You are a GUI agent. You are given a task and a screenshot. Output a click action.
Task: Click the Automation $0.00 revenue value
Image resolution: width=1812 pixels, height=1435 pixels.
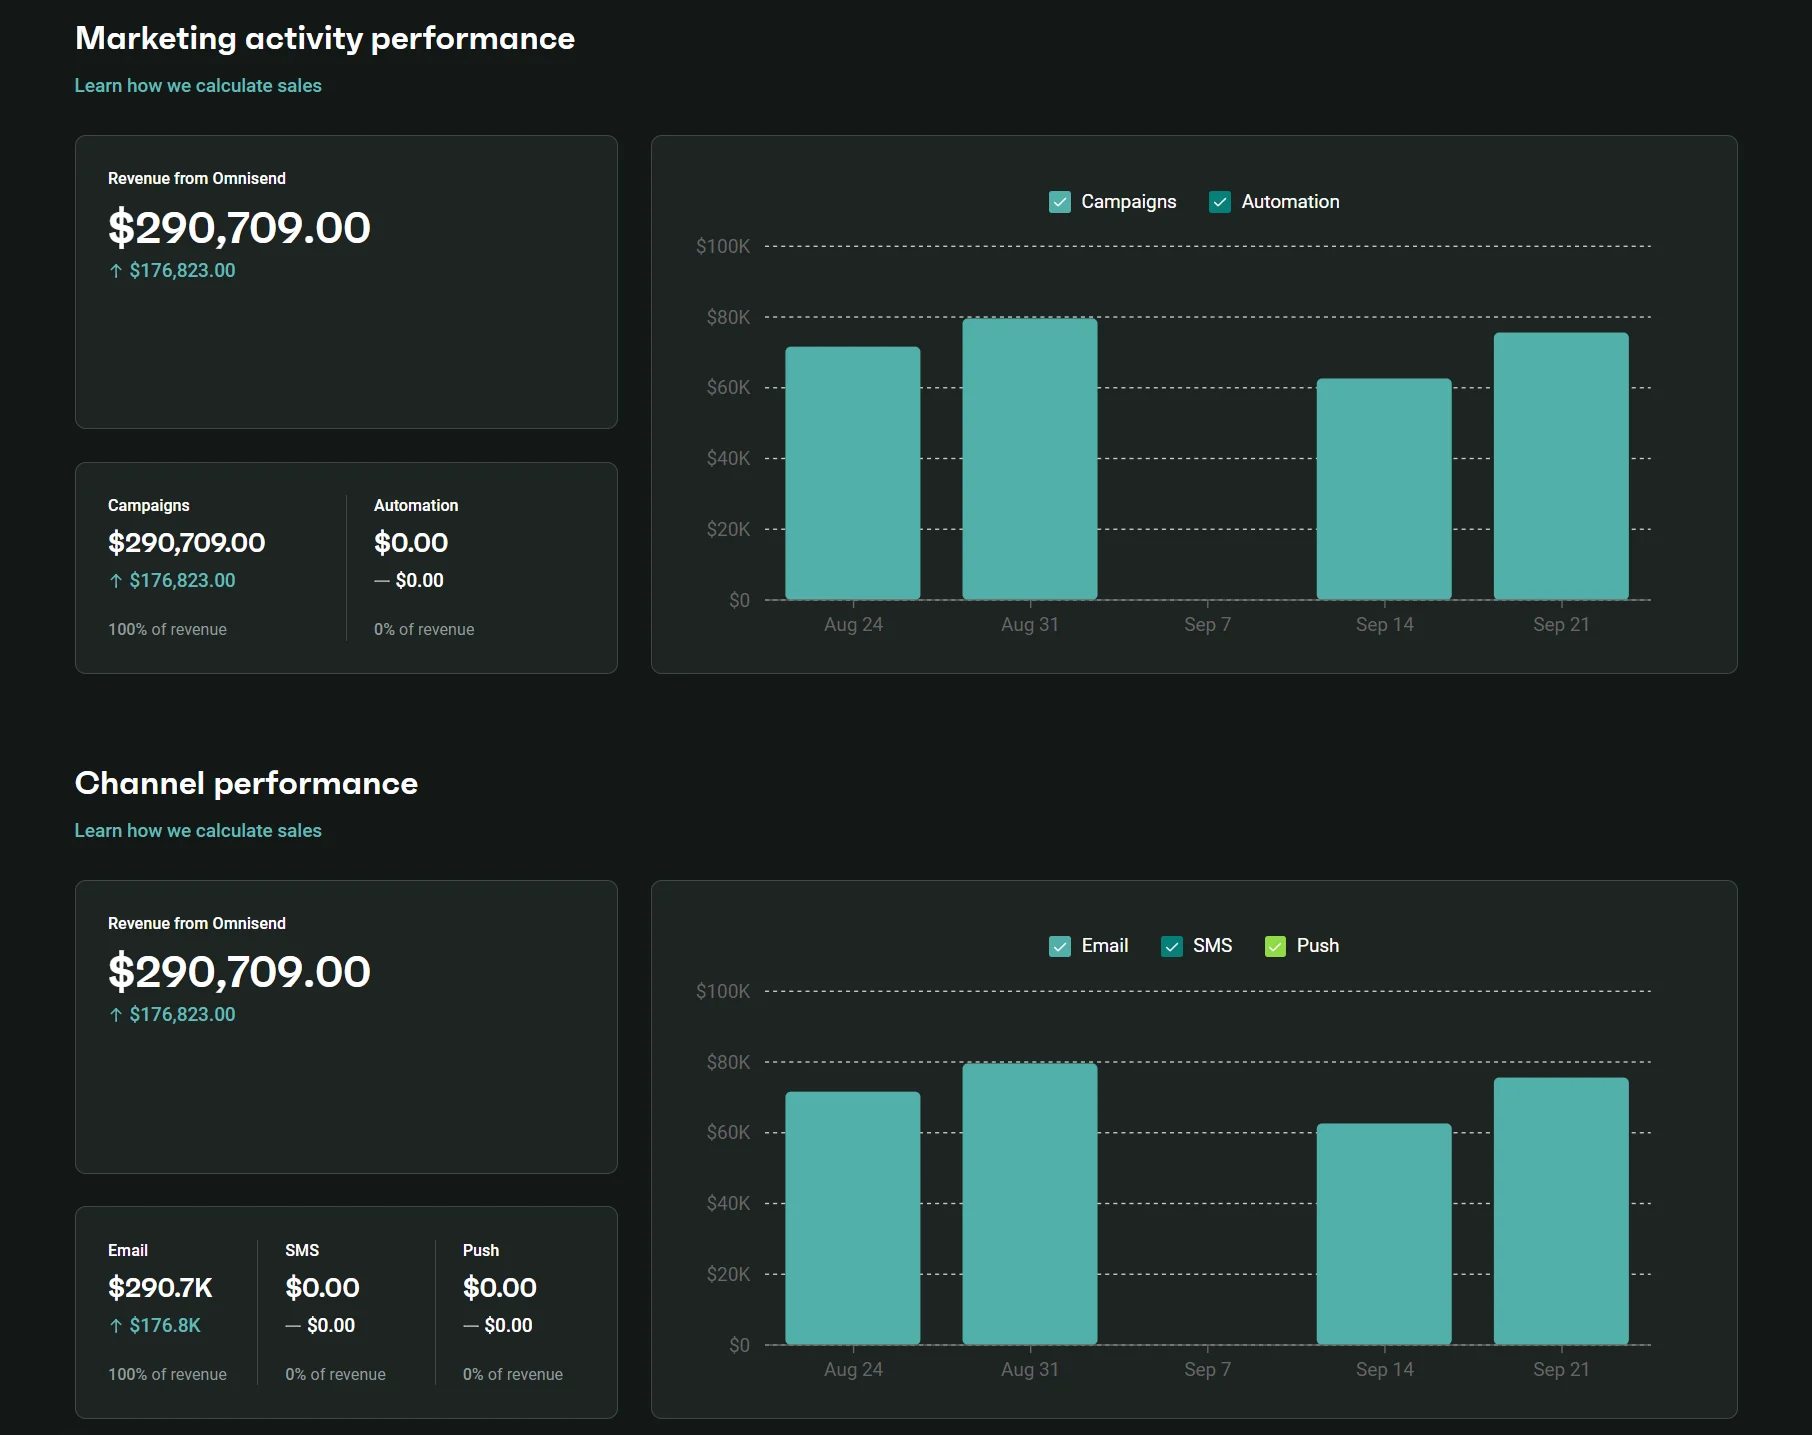point(411,543)
